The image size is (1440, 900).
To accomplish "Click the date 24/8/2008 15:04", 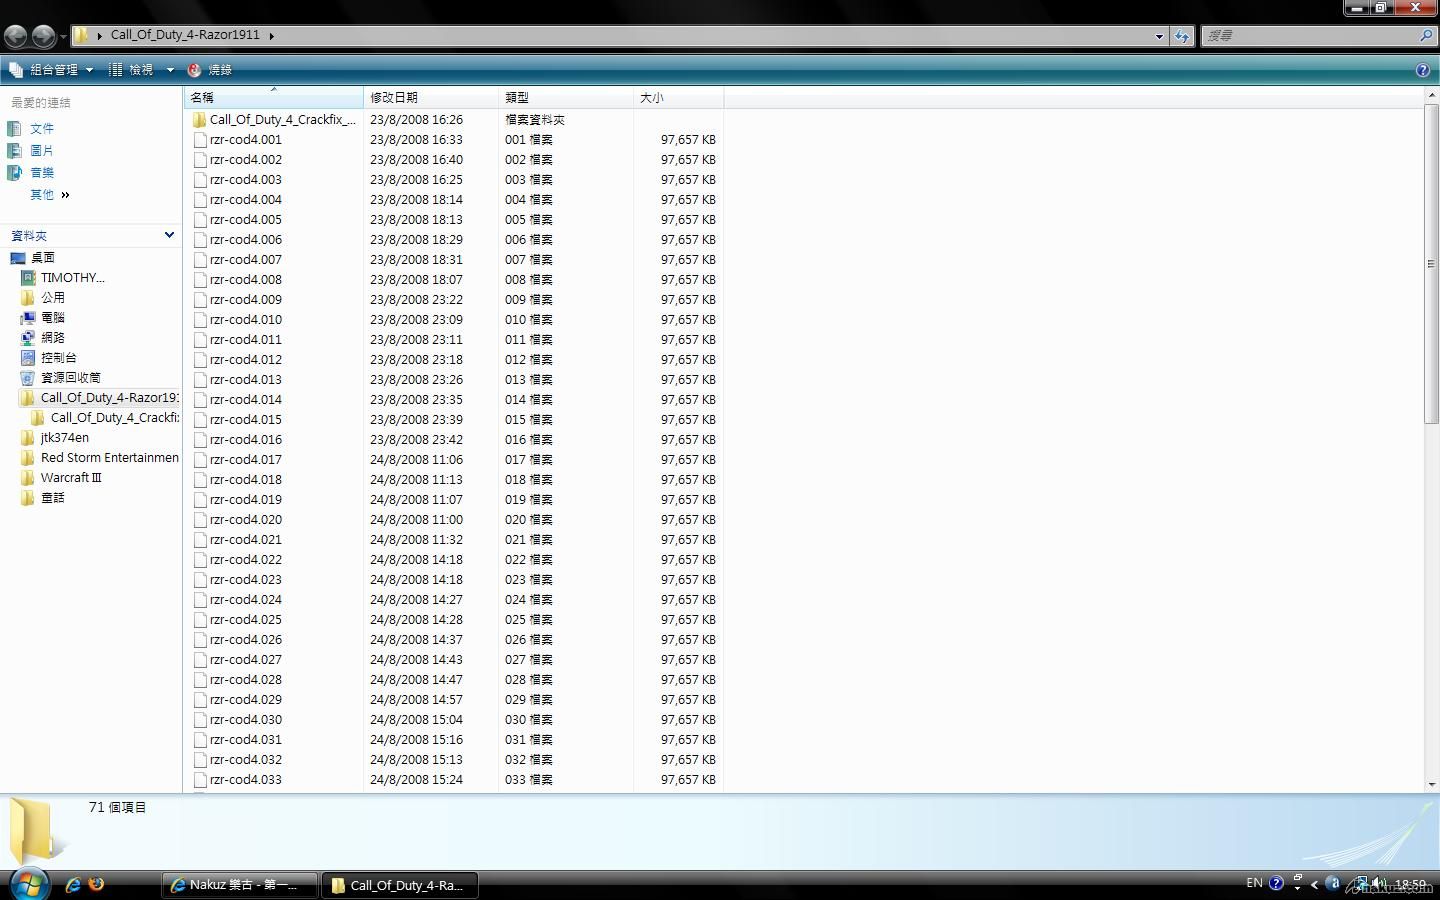I will coord(416,720).
